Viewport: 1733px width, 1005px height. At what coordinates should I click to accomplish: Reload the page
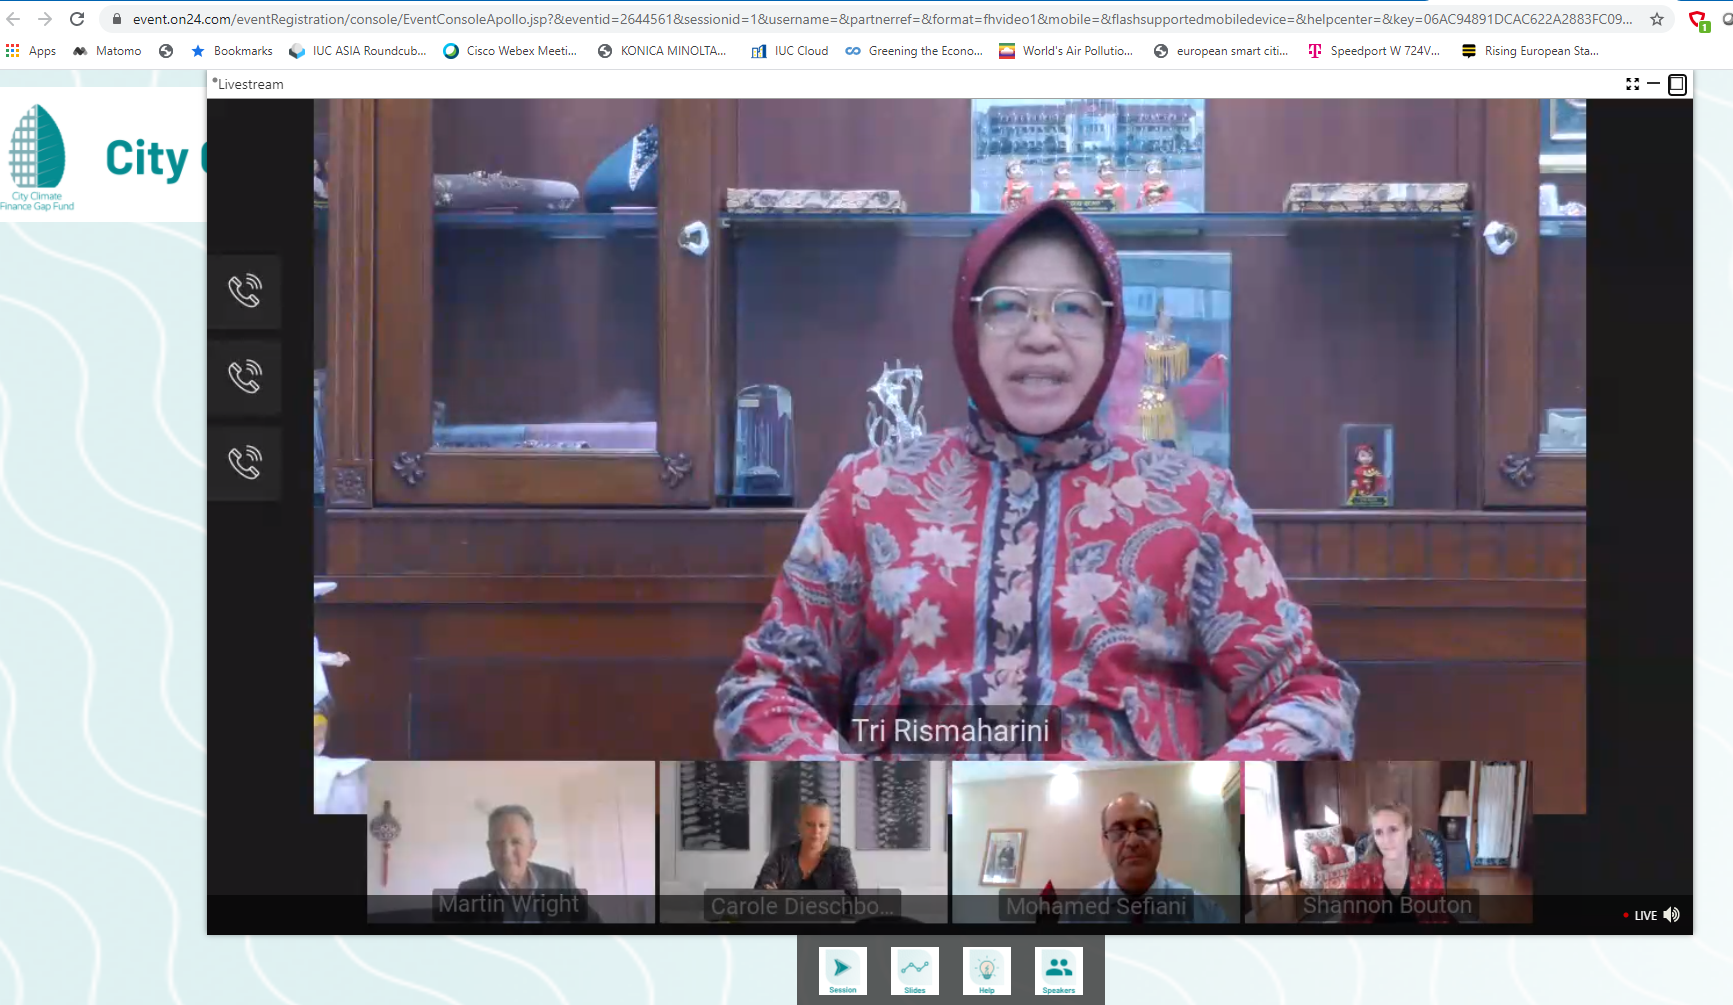pyautogui.click(x=77, y=19)
